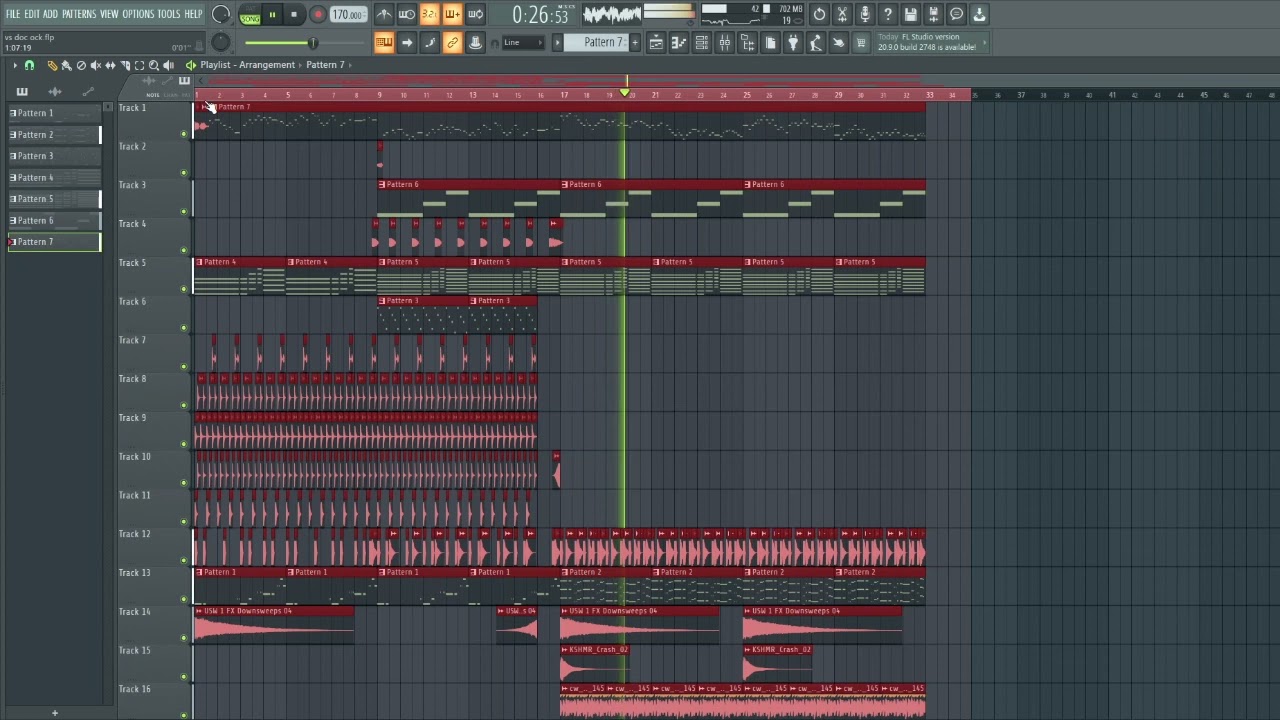Select the playlist Mute tool
The image size is (1280, 720).
96,65
